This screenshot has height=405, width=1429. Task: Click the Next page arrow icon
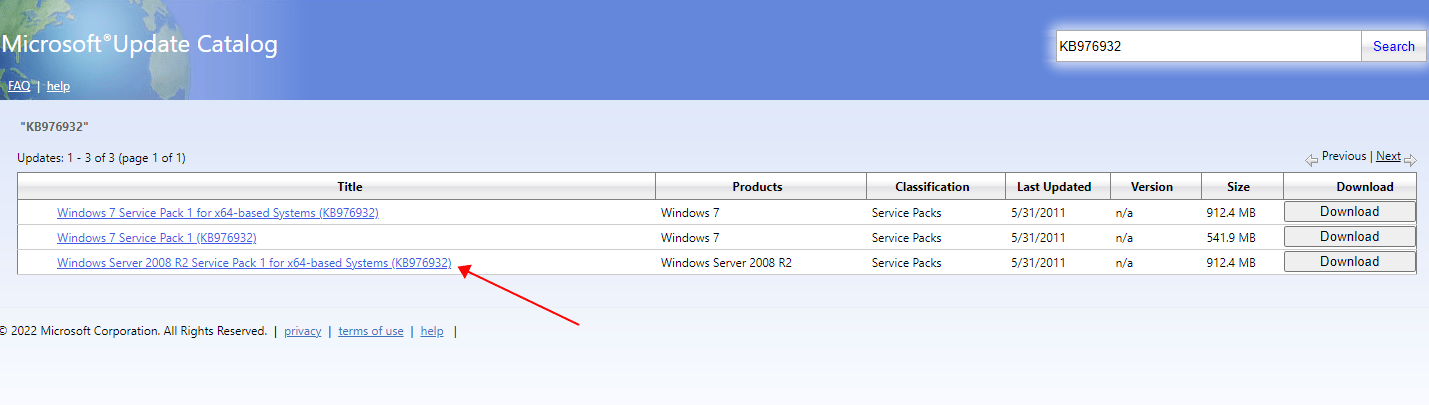click(1410, 160)
